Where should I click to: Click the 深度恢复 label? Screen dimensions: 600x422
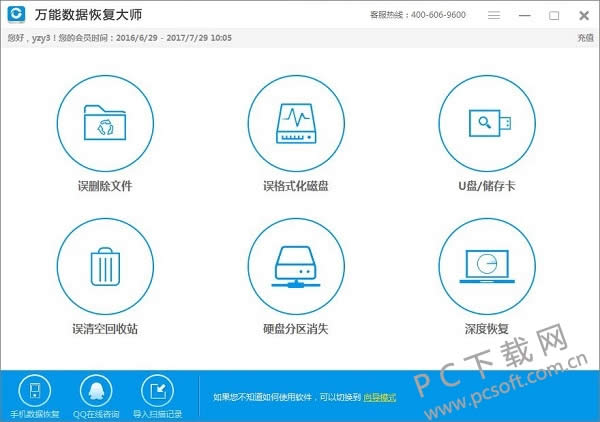pyautogui.click(x=487, y=329)
